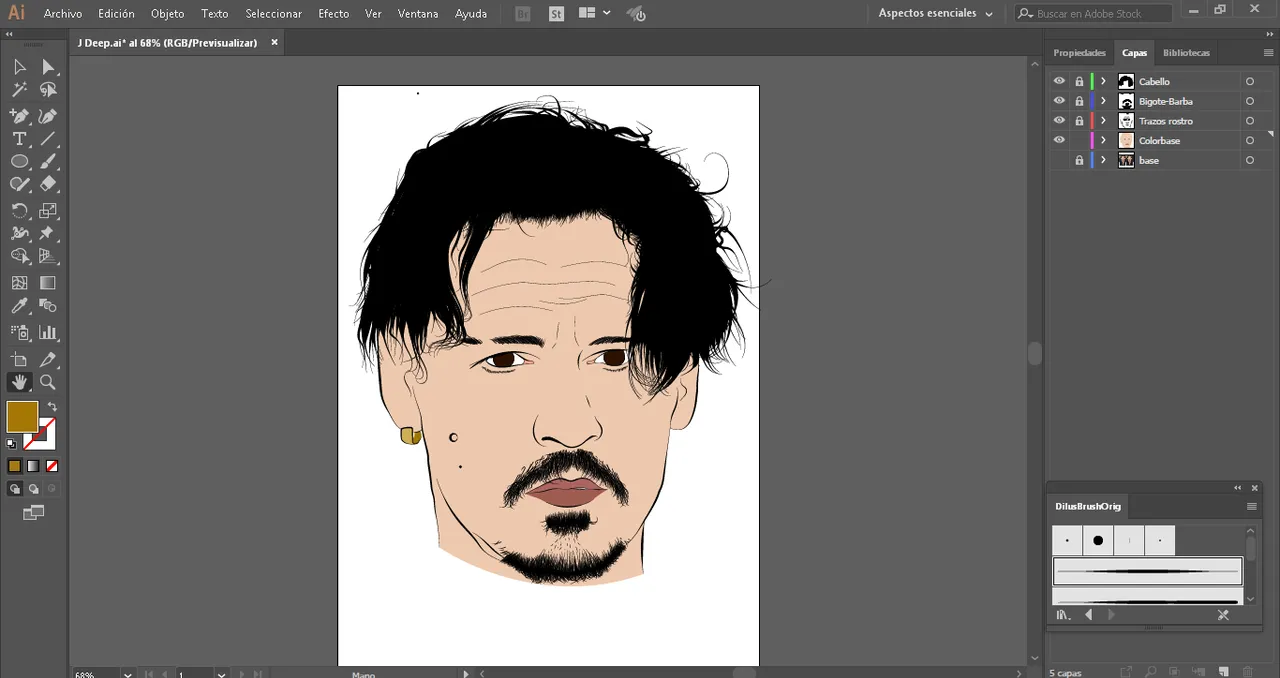Screen dimensions: 1280x678
Task: Choose the Lasso tool
Action: coord(48,91)
